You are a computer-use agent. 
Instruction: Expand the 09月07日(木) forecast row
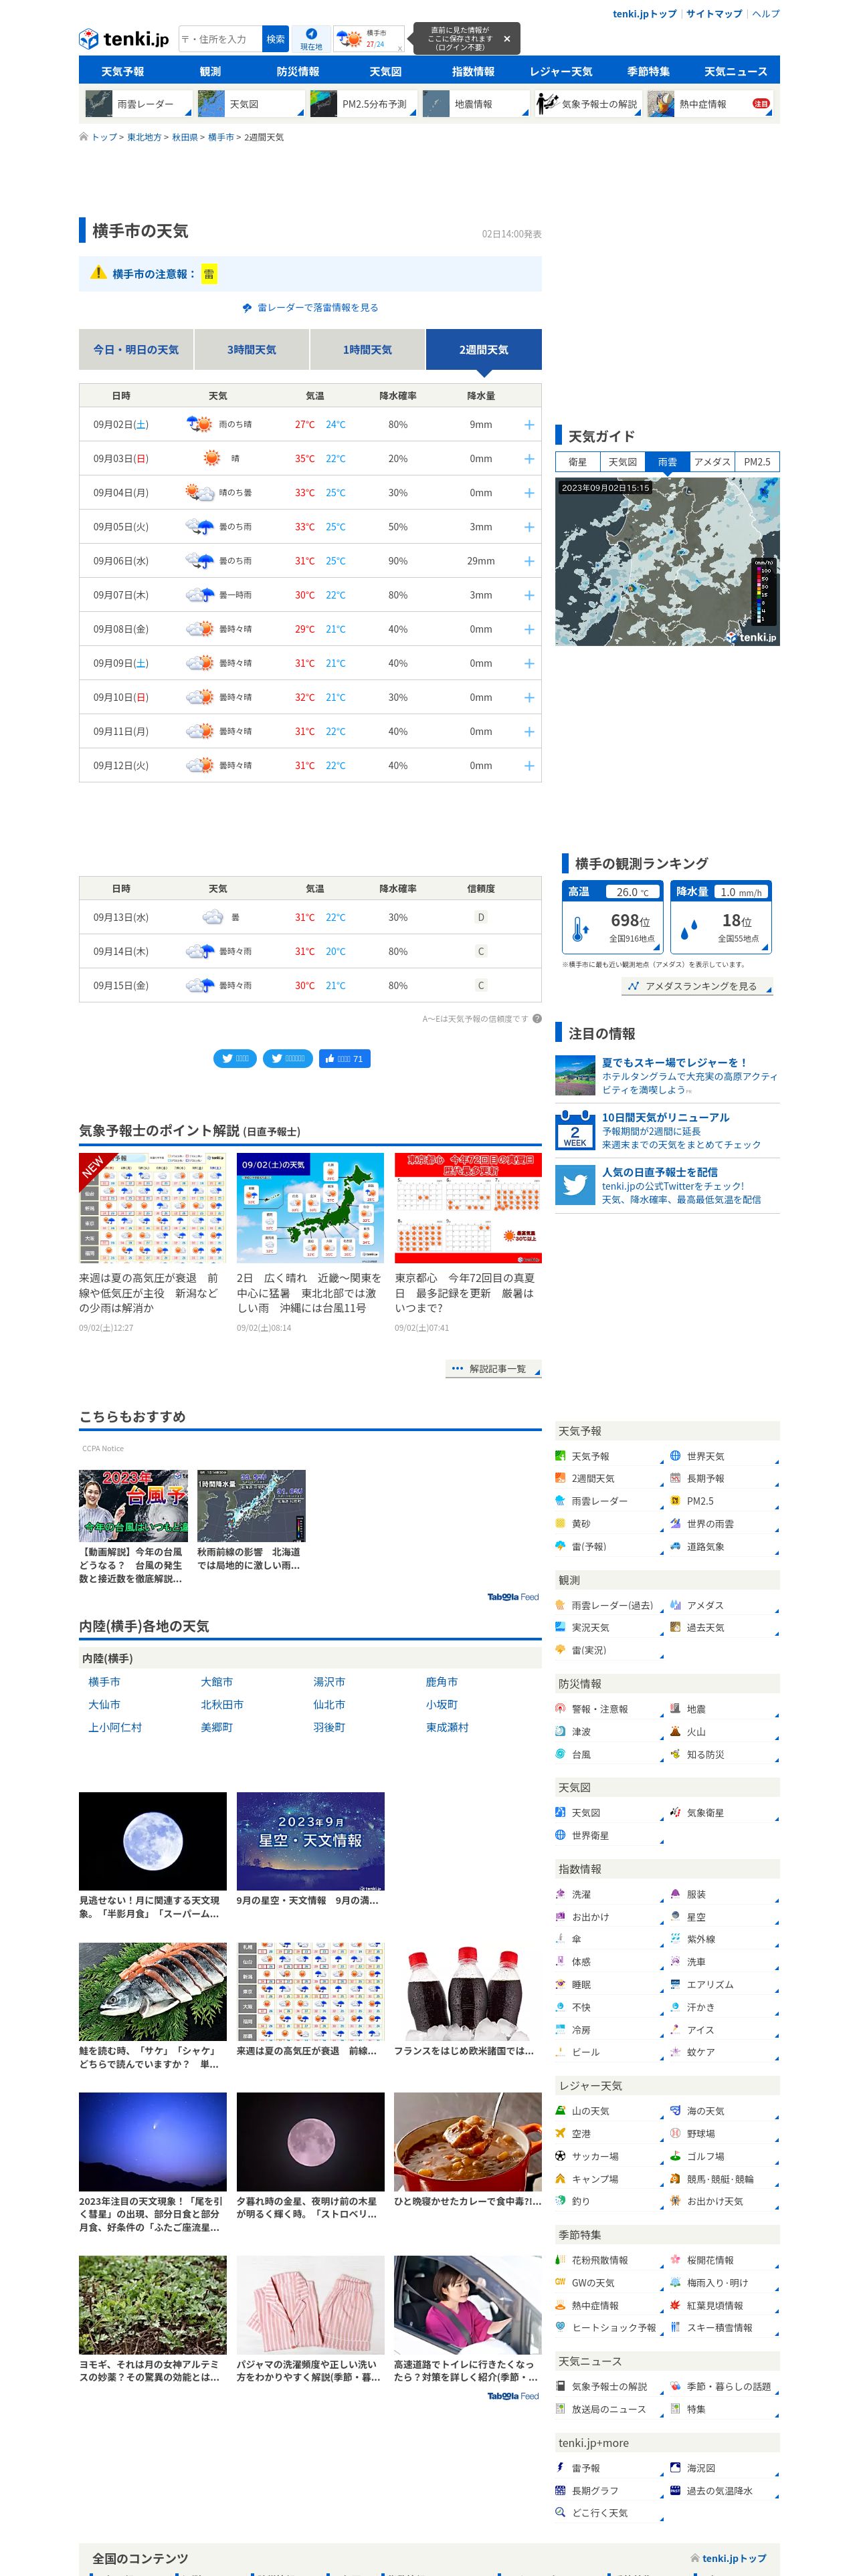point(529,595)
